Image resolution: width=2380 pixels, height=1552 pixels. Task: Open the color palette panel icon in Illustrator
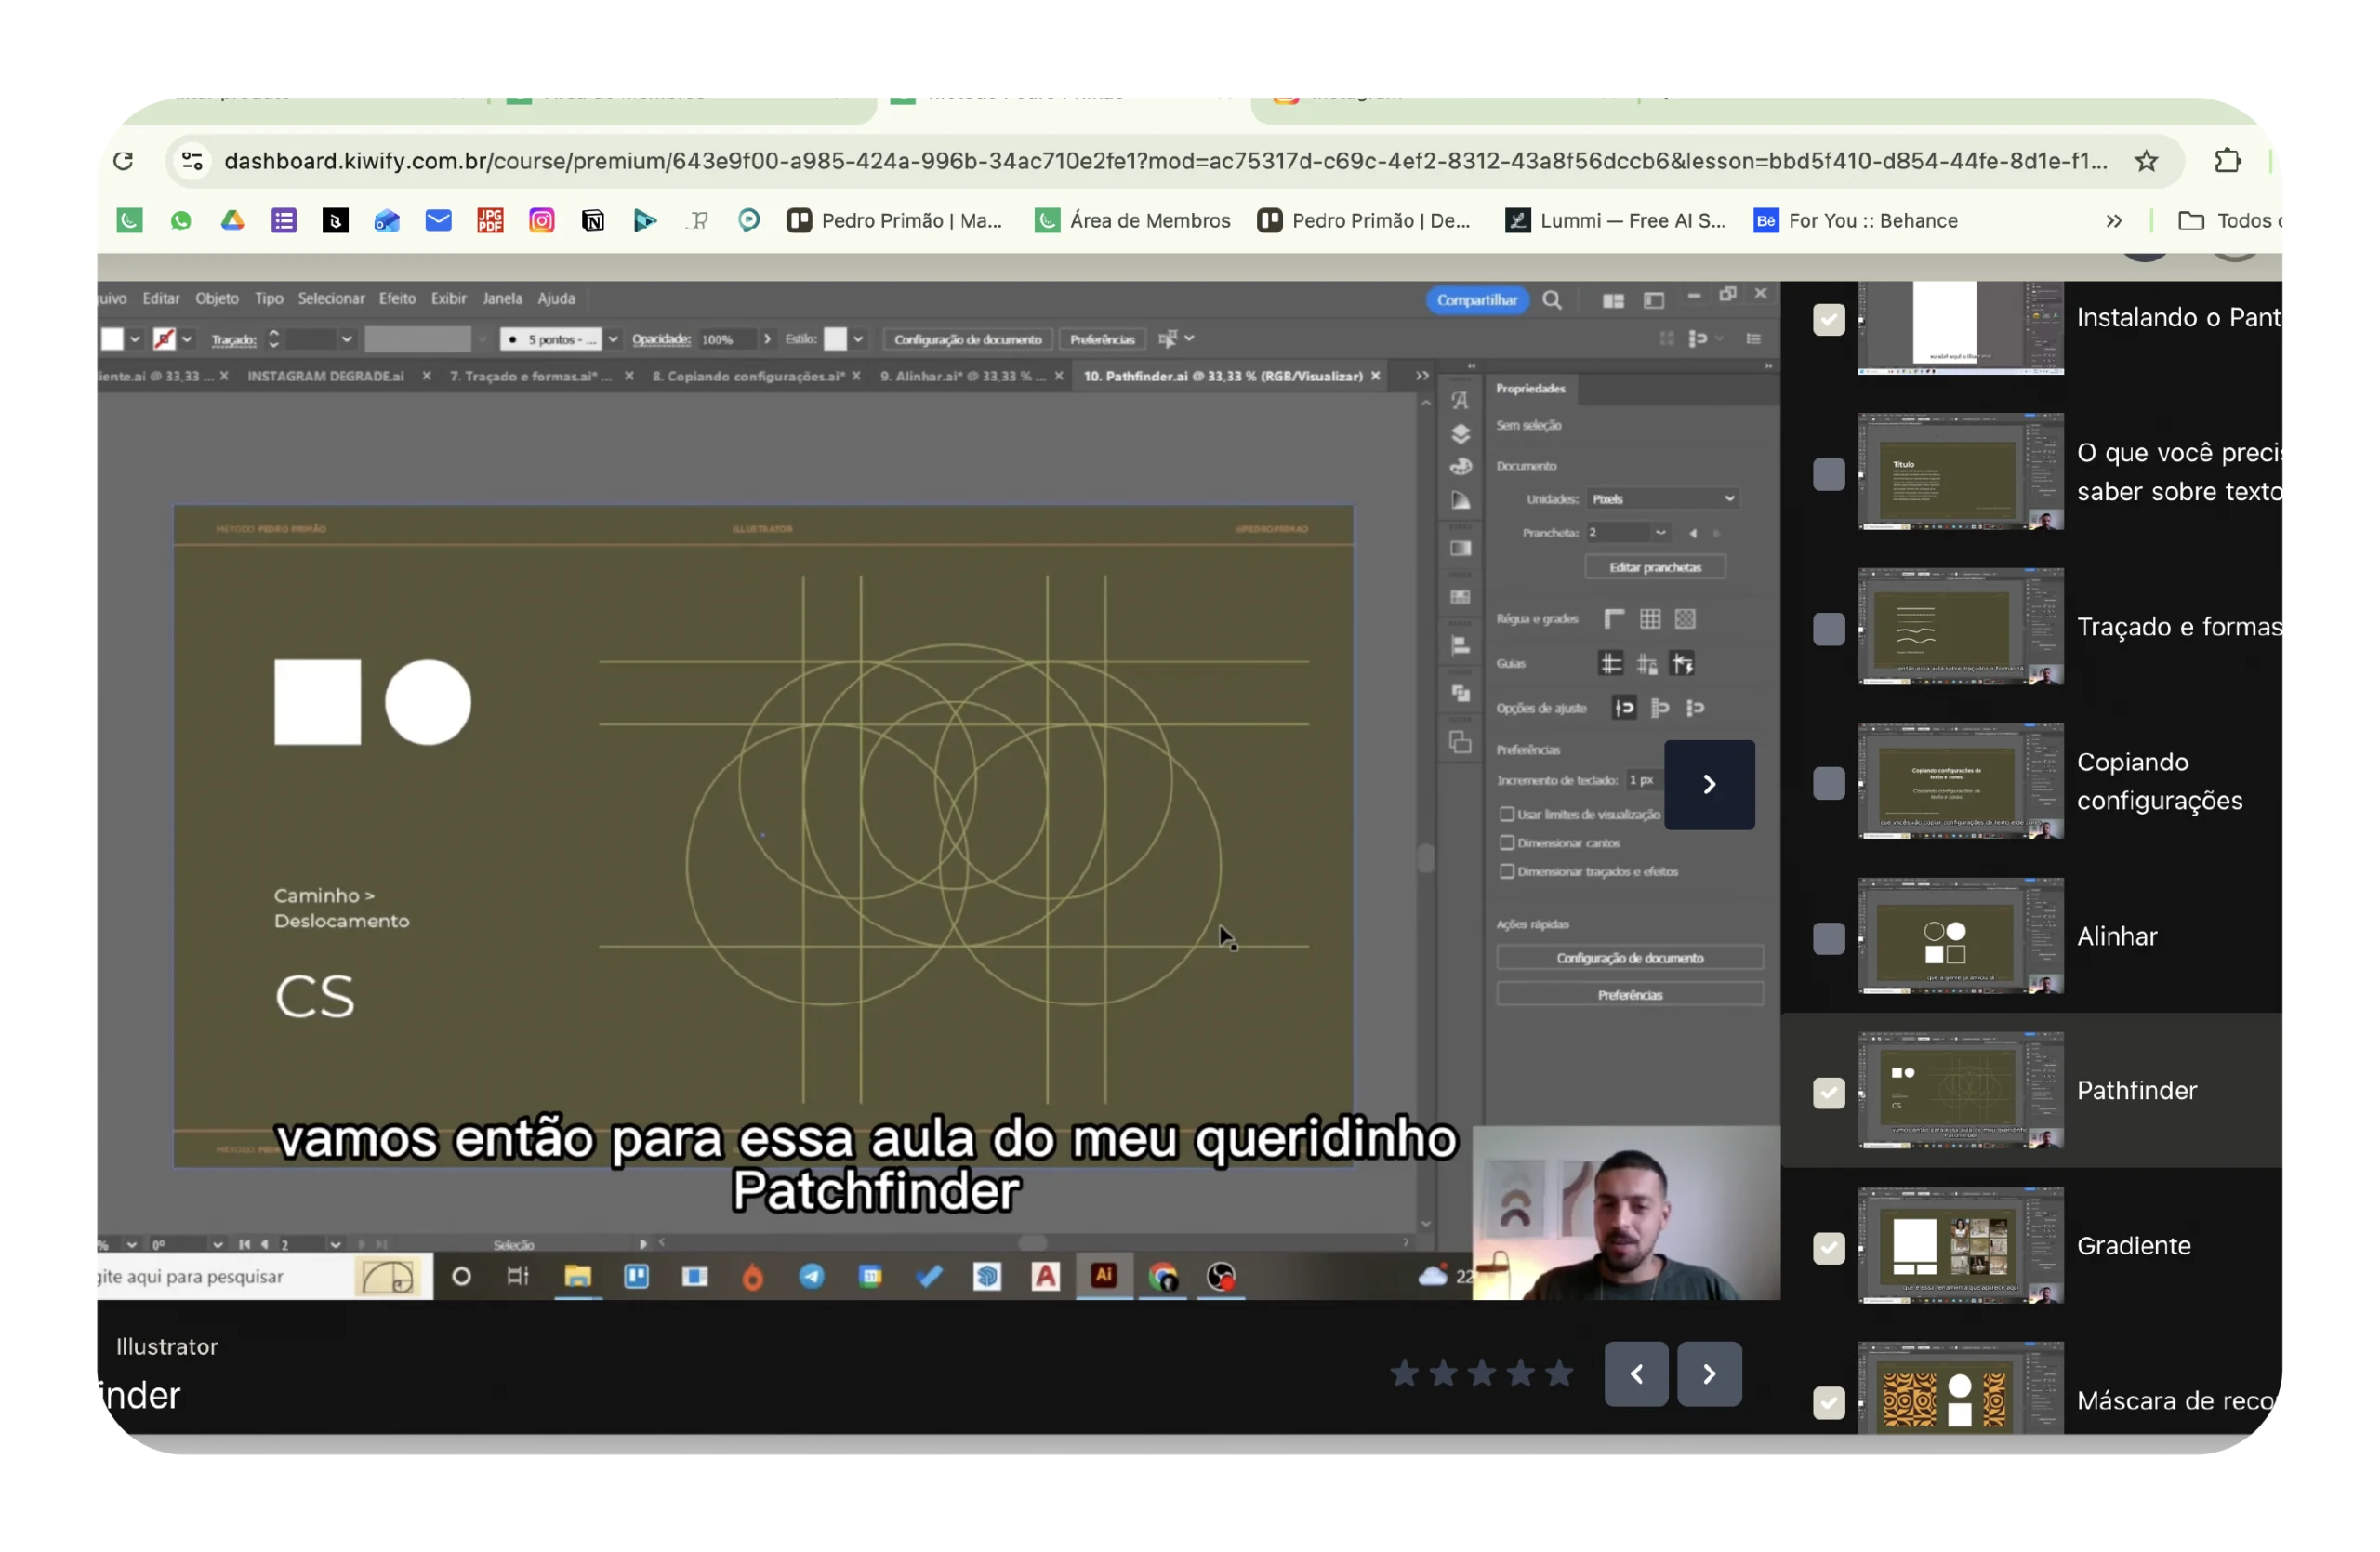point(1461,467)
